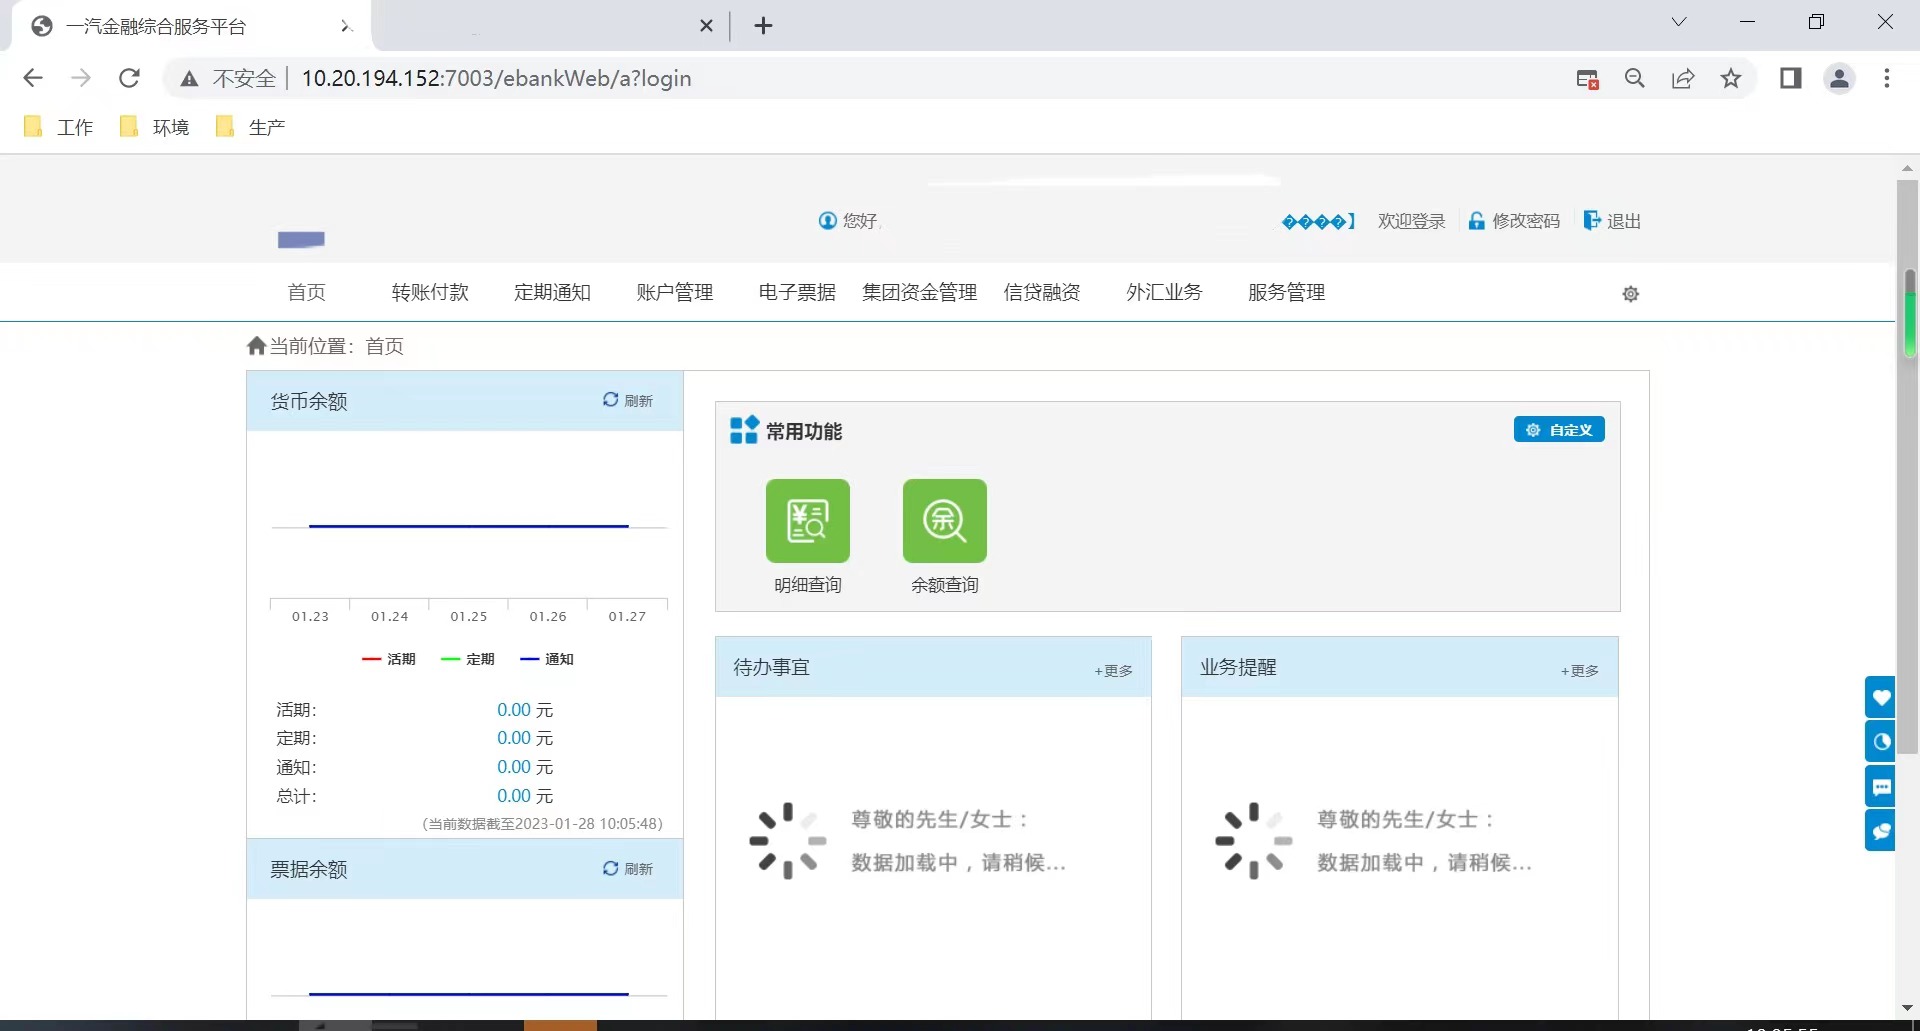1920x1031 pixels.
Task: Click the blocked pop-up icon in address bar
Action: 1587,79
